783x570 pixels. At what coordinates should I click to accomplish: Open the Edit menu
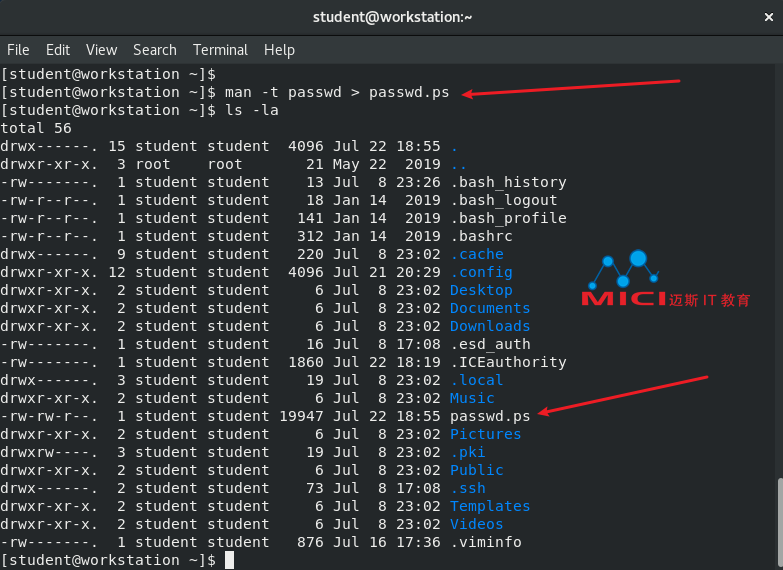click(58, 50)
